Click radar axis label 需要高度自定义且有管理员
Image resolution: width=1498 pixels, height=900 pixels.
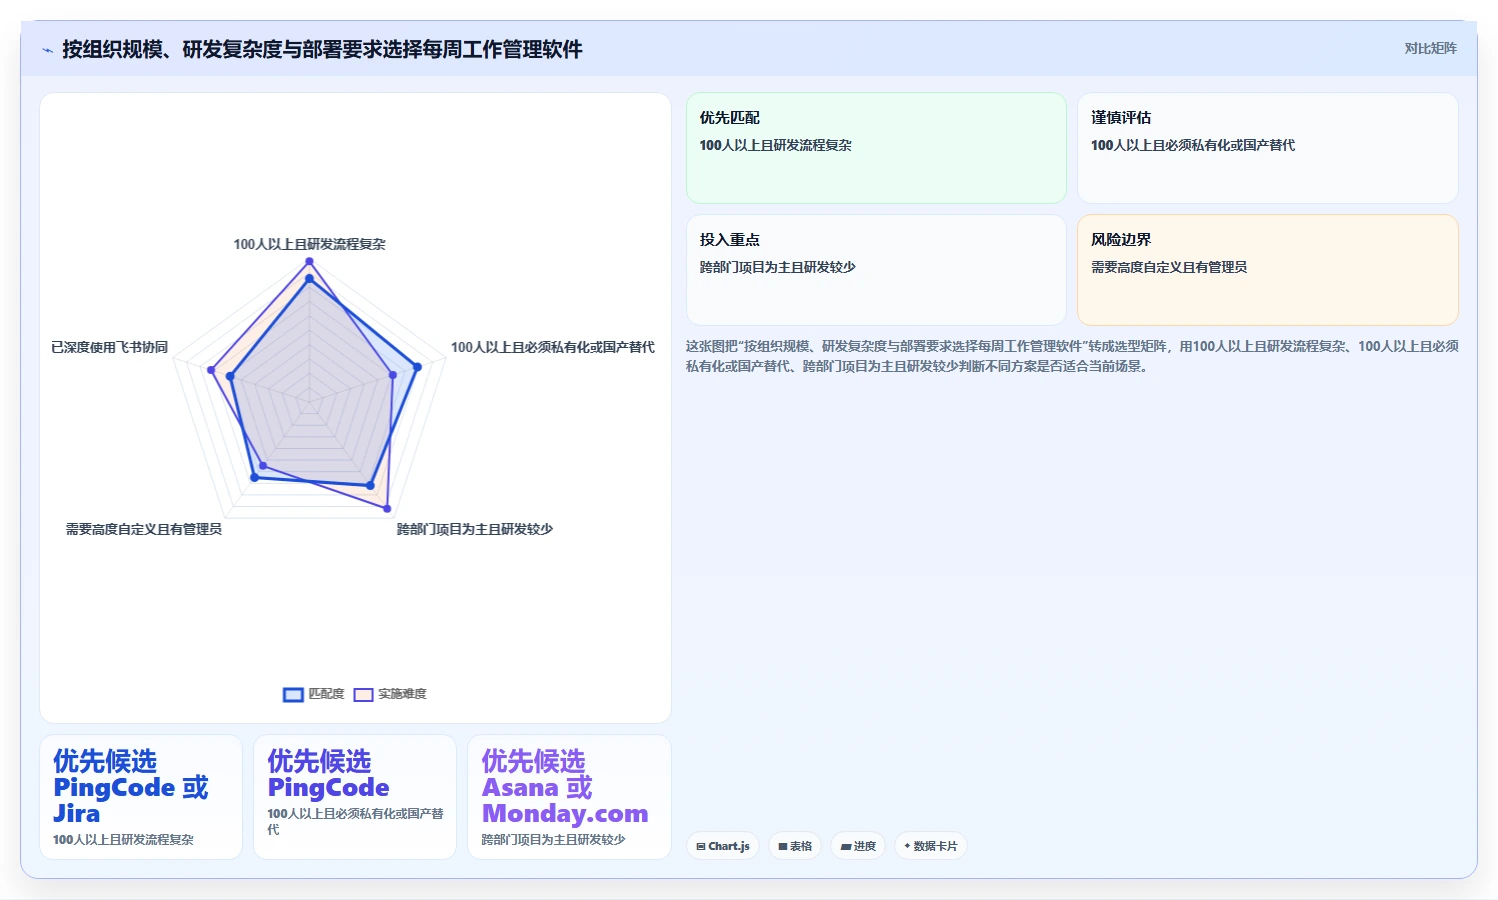144,529
